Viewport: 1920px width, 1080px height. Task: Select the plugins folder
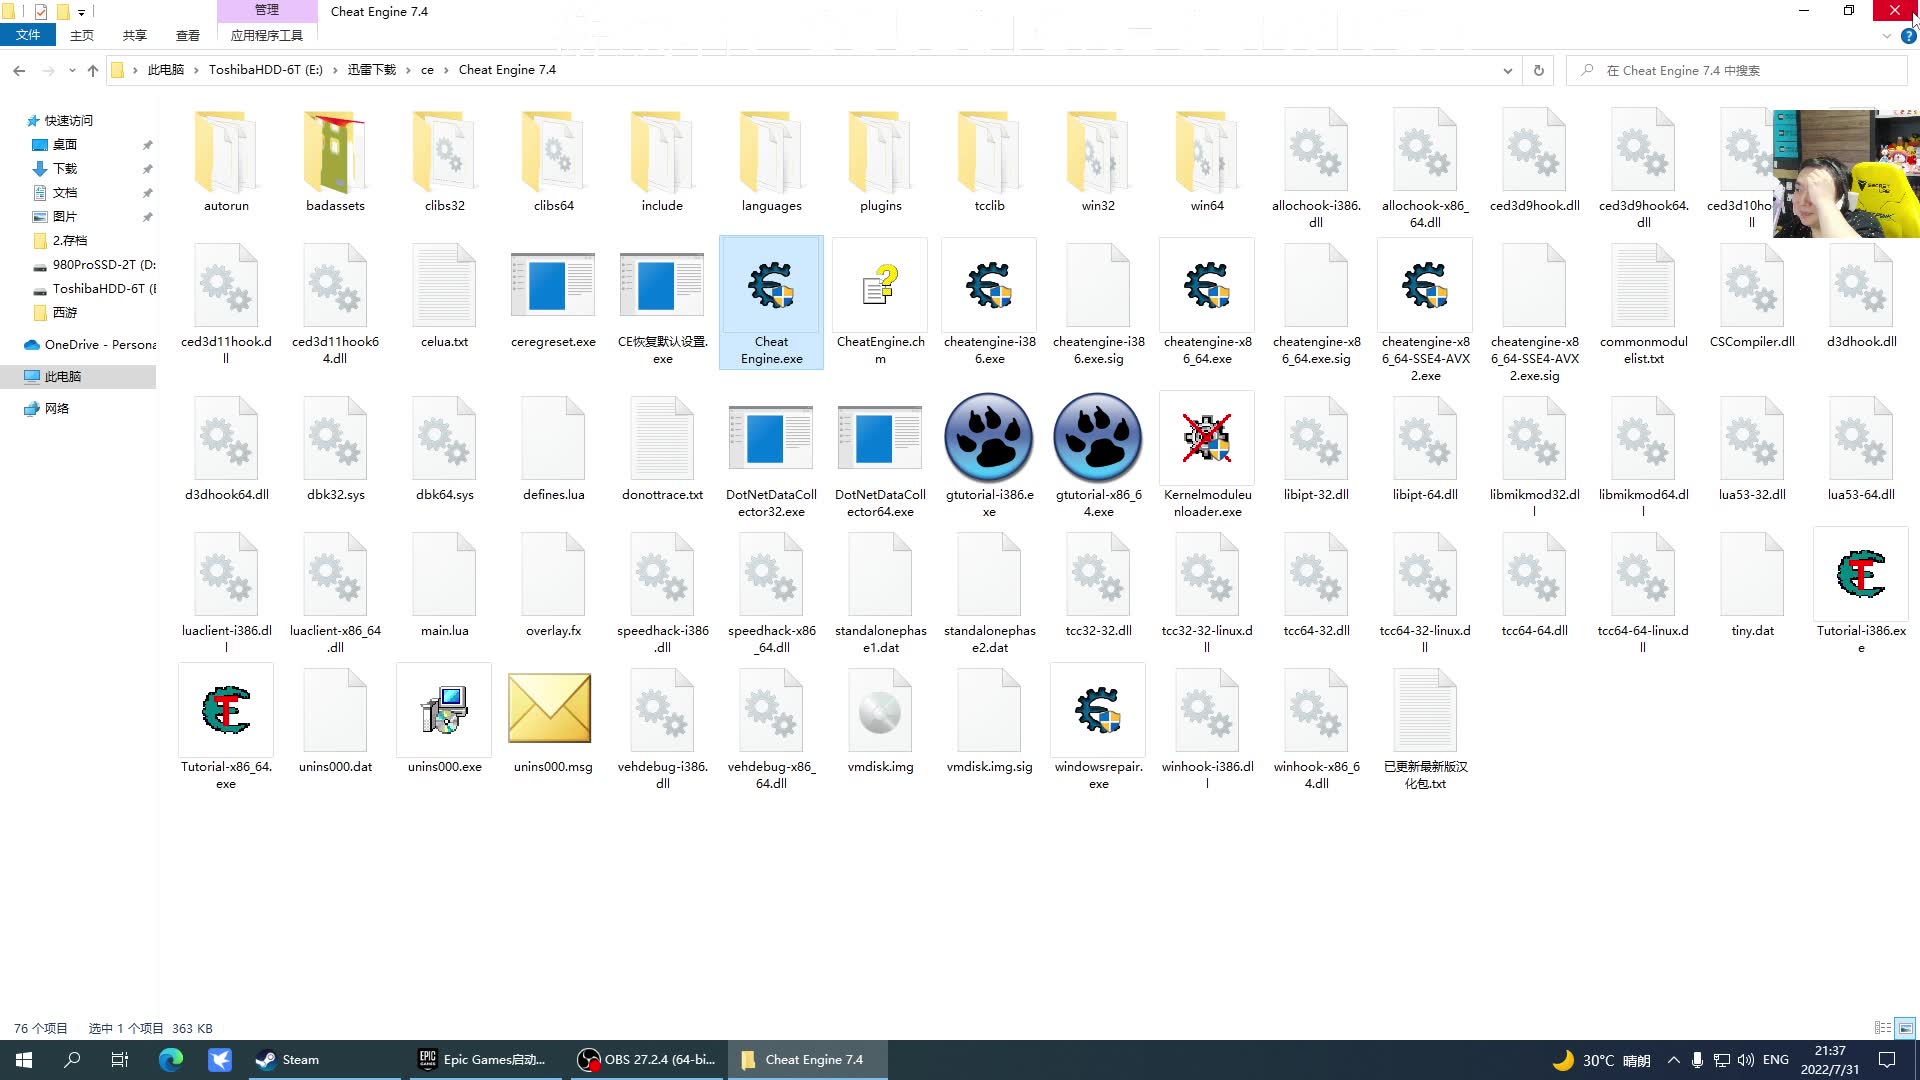pos(880,152)
